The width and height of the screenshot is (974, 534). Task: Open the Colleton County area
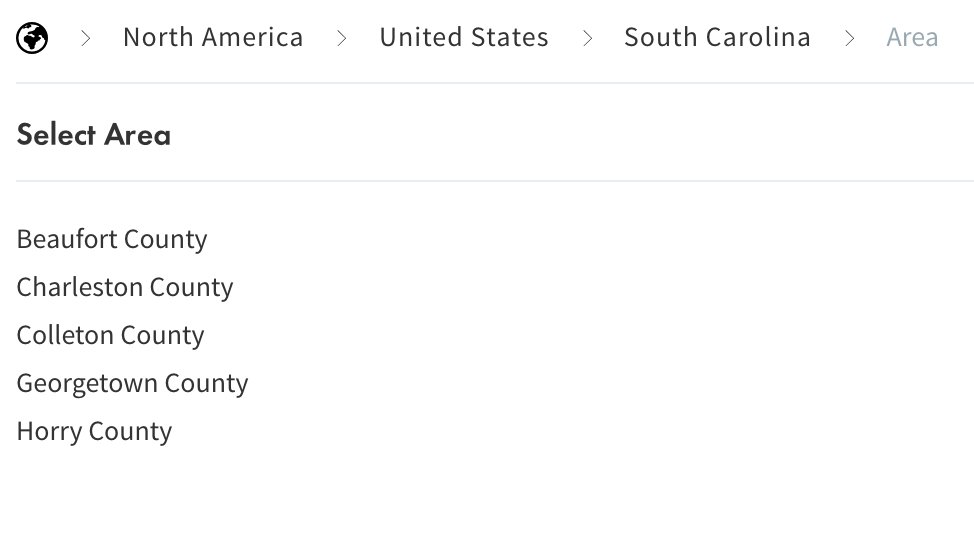click(x=111, y=335)
